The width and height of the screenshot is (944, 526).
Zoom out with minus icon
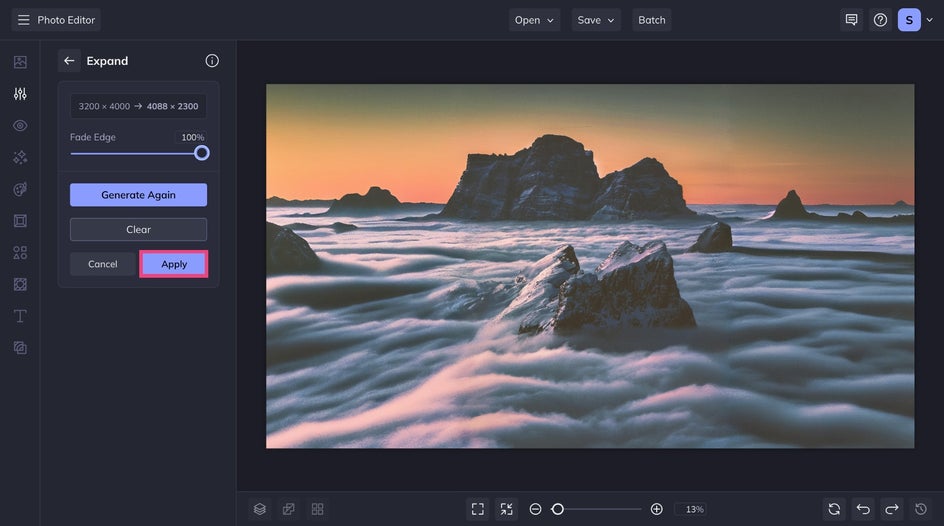point(535,509)
